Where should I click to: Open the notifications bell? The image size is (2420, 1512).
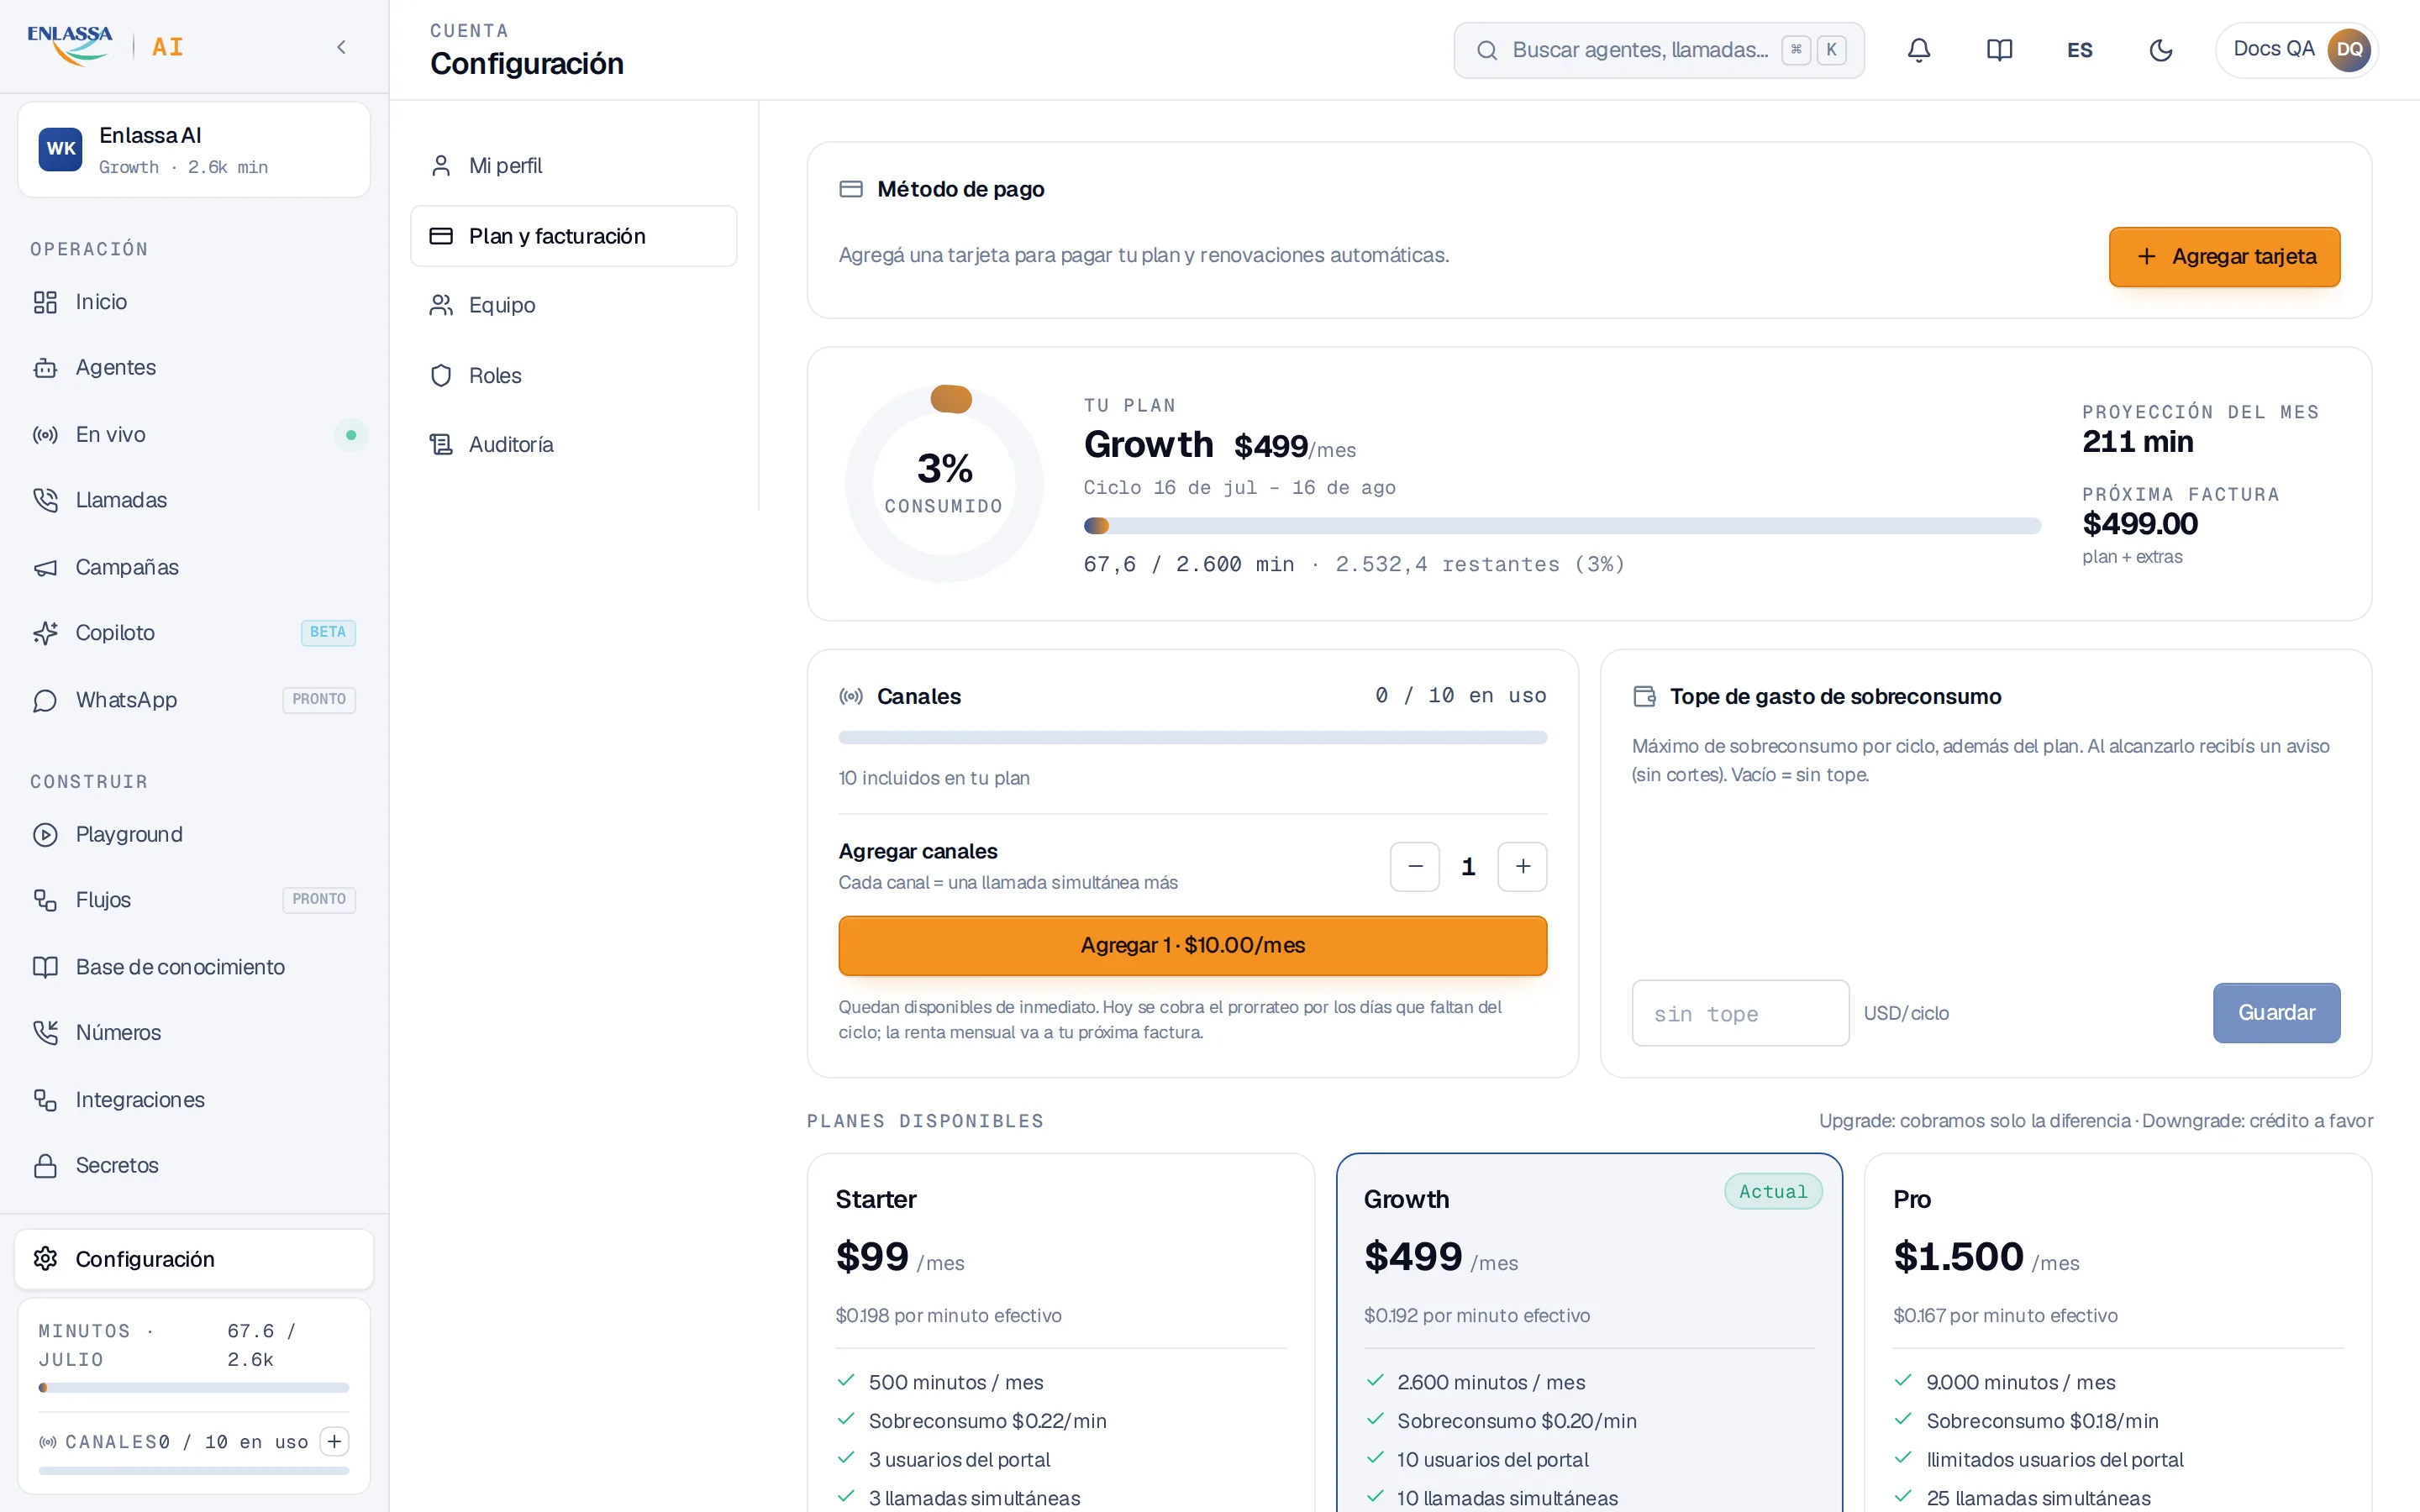pyautogui.click(x=1918, y=50)
